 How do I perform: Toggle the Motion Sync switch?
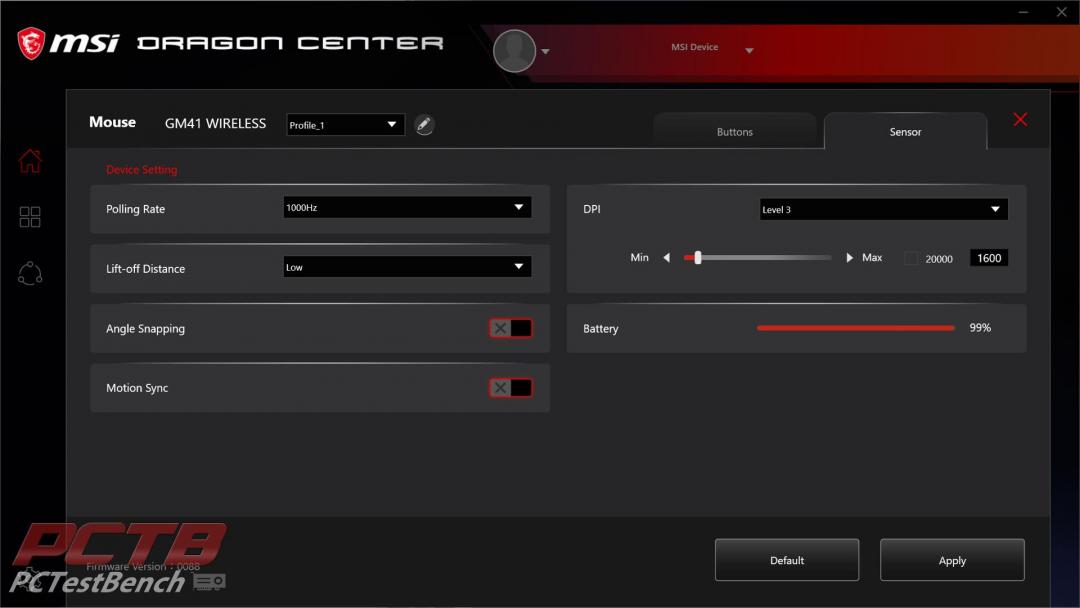(510, 388)
